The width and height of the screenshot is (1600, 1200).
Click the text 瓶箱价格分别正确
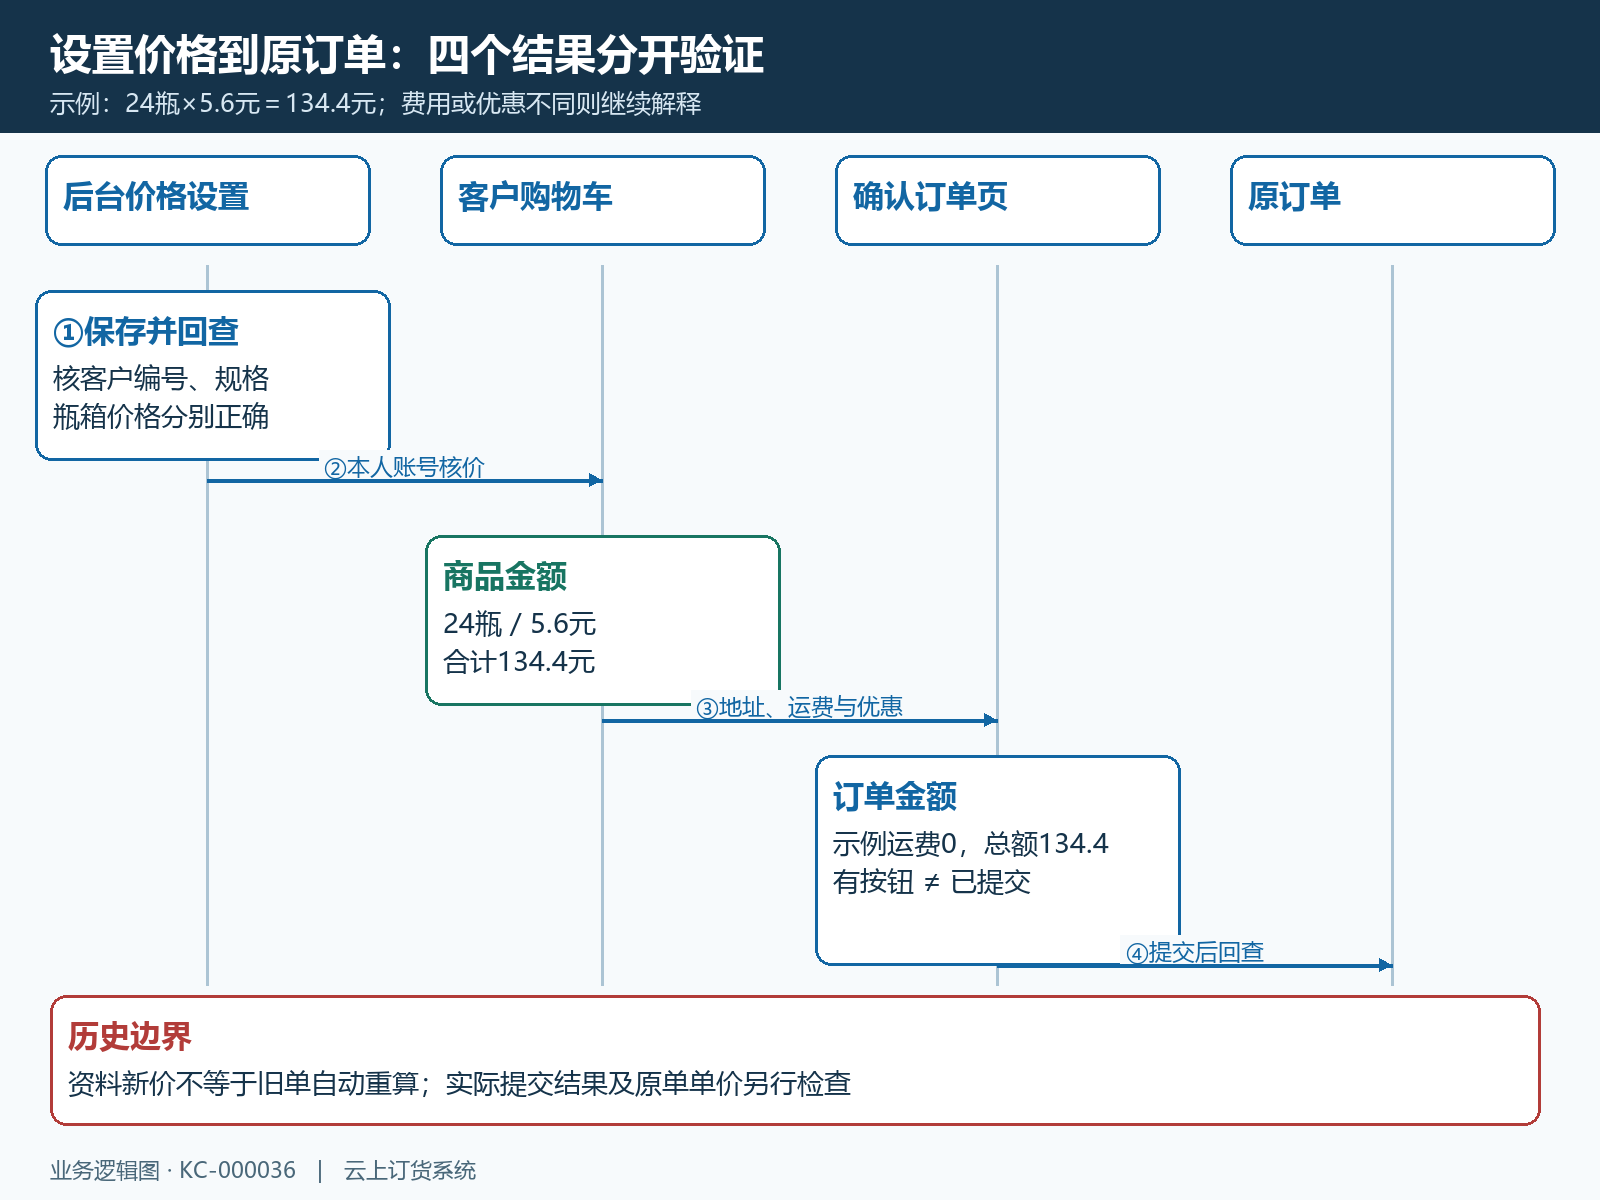click(161, 417)
